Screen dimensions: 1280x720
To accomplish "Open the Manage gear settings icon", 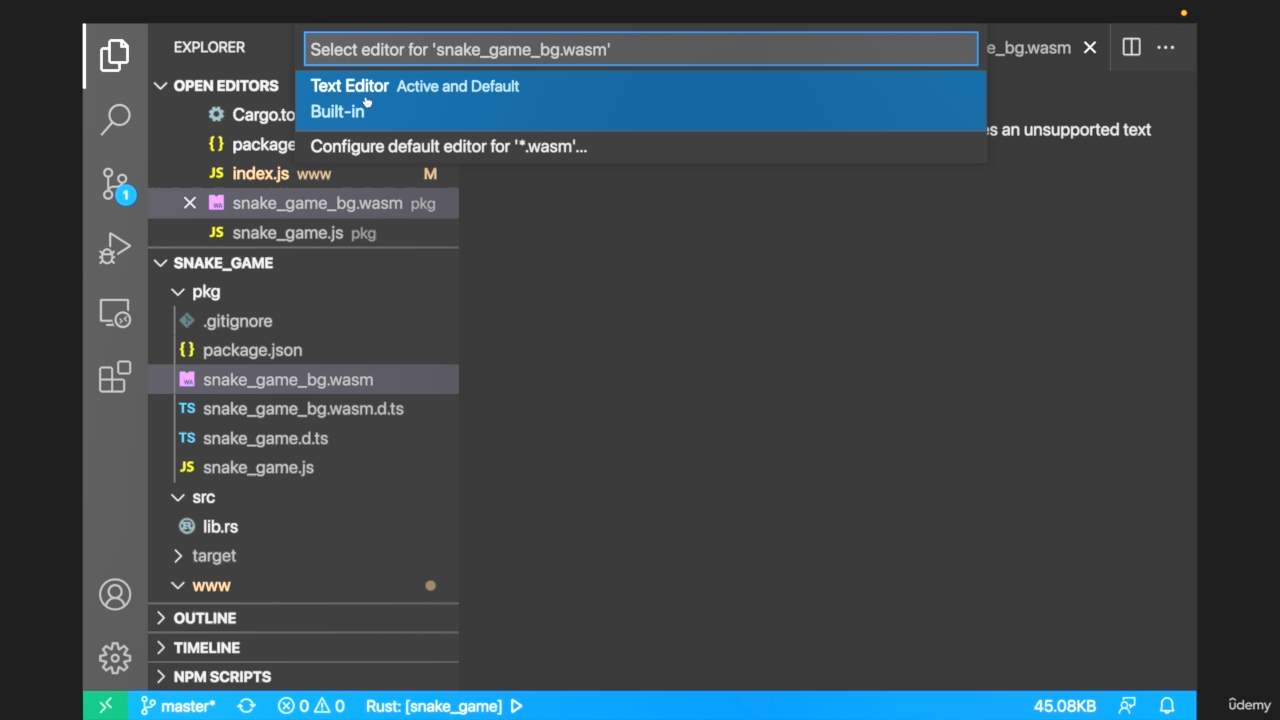I will (x=115, y=658).
